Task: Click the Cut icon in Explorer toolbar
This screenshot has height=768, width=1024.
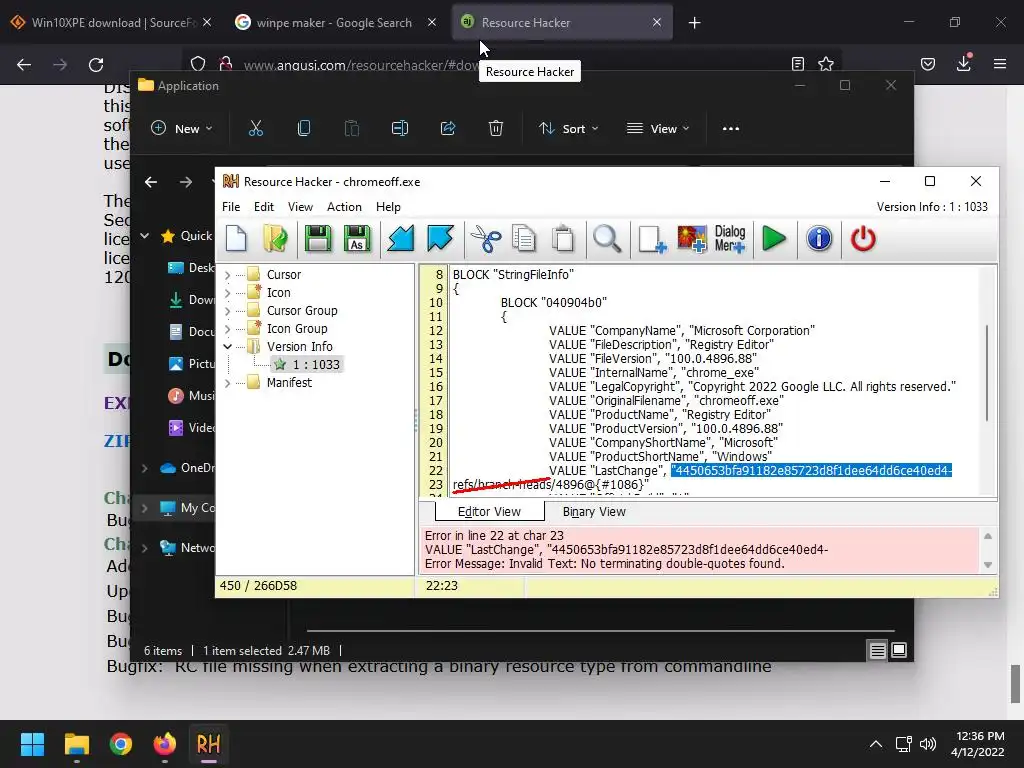Action: [x=256, y=129]
